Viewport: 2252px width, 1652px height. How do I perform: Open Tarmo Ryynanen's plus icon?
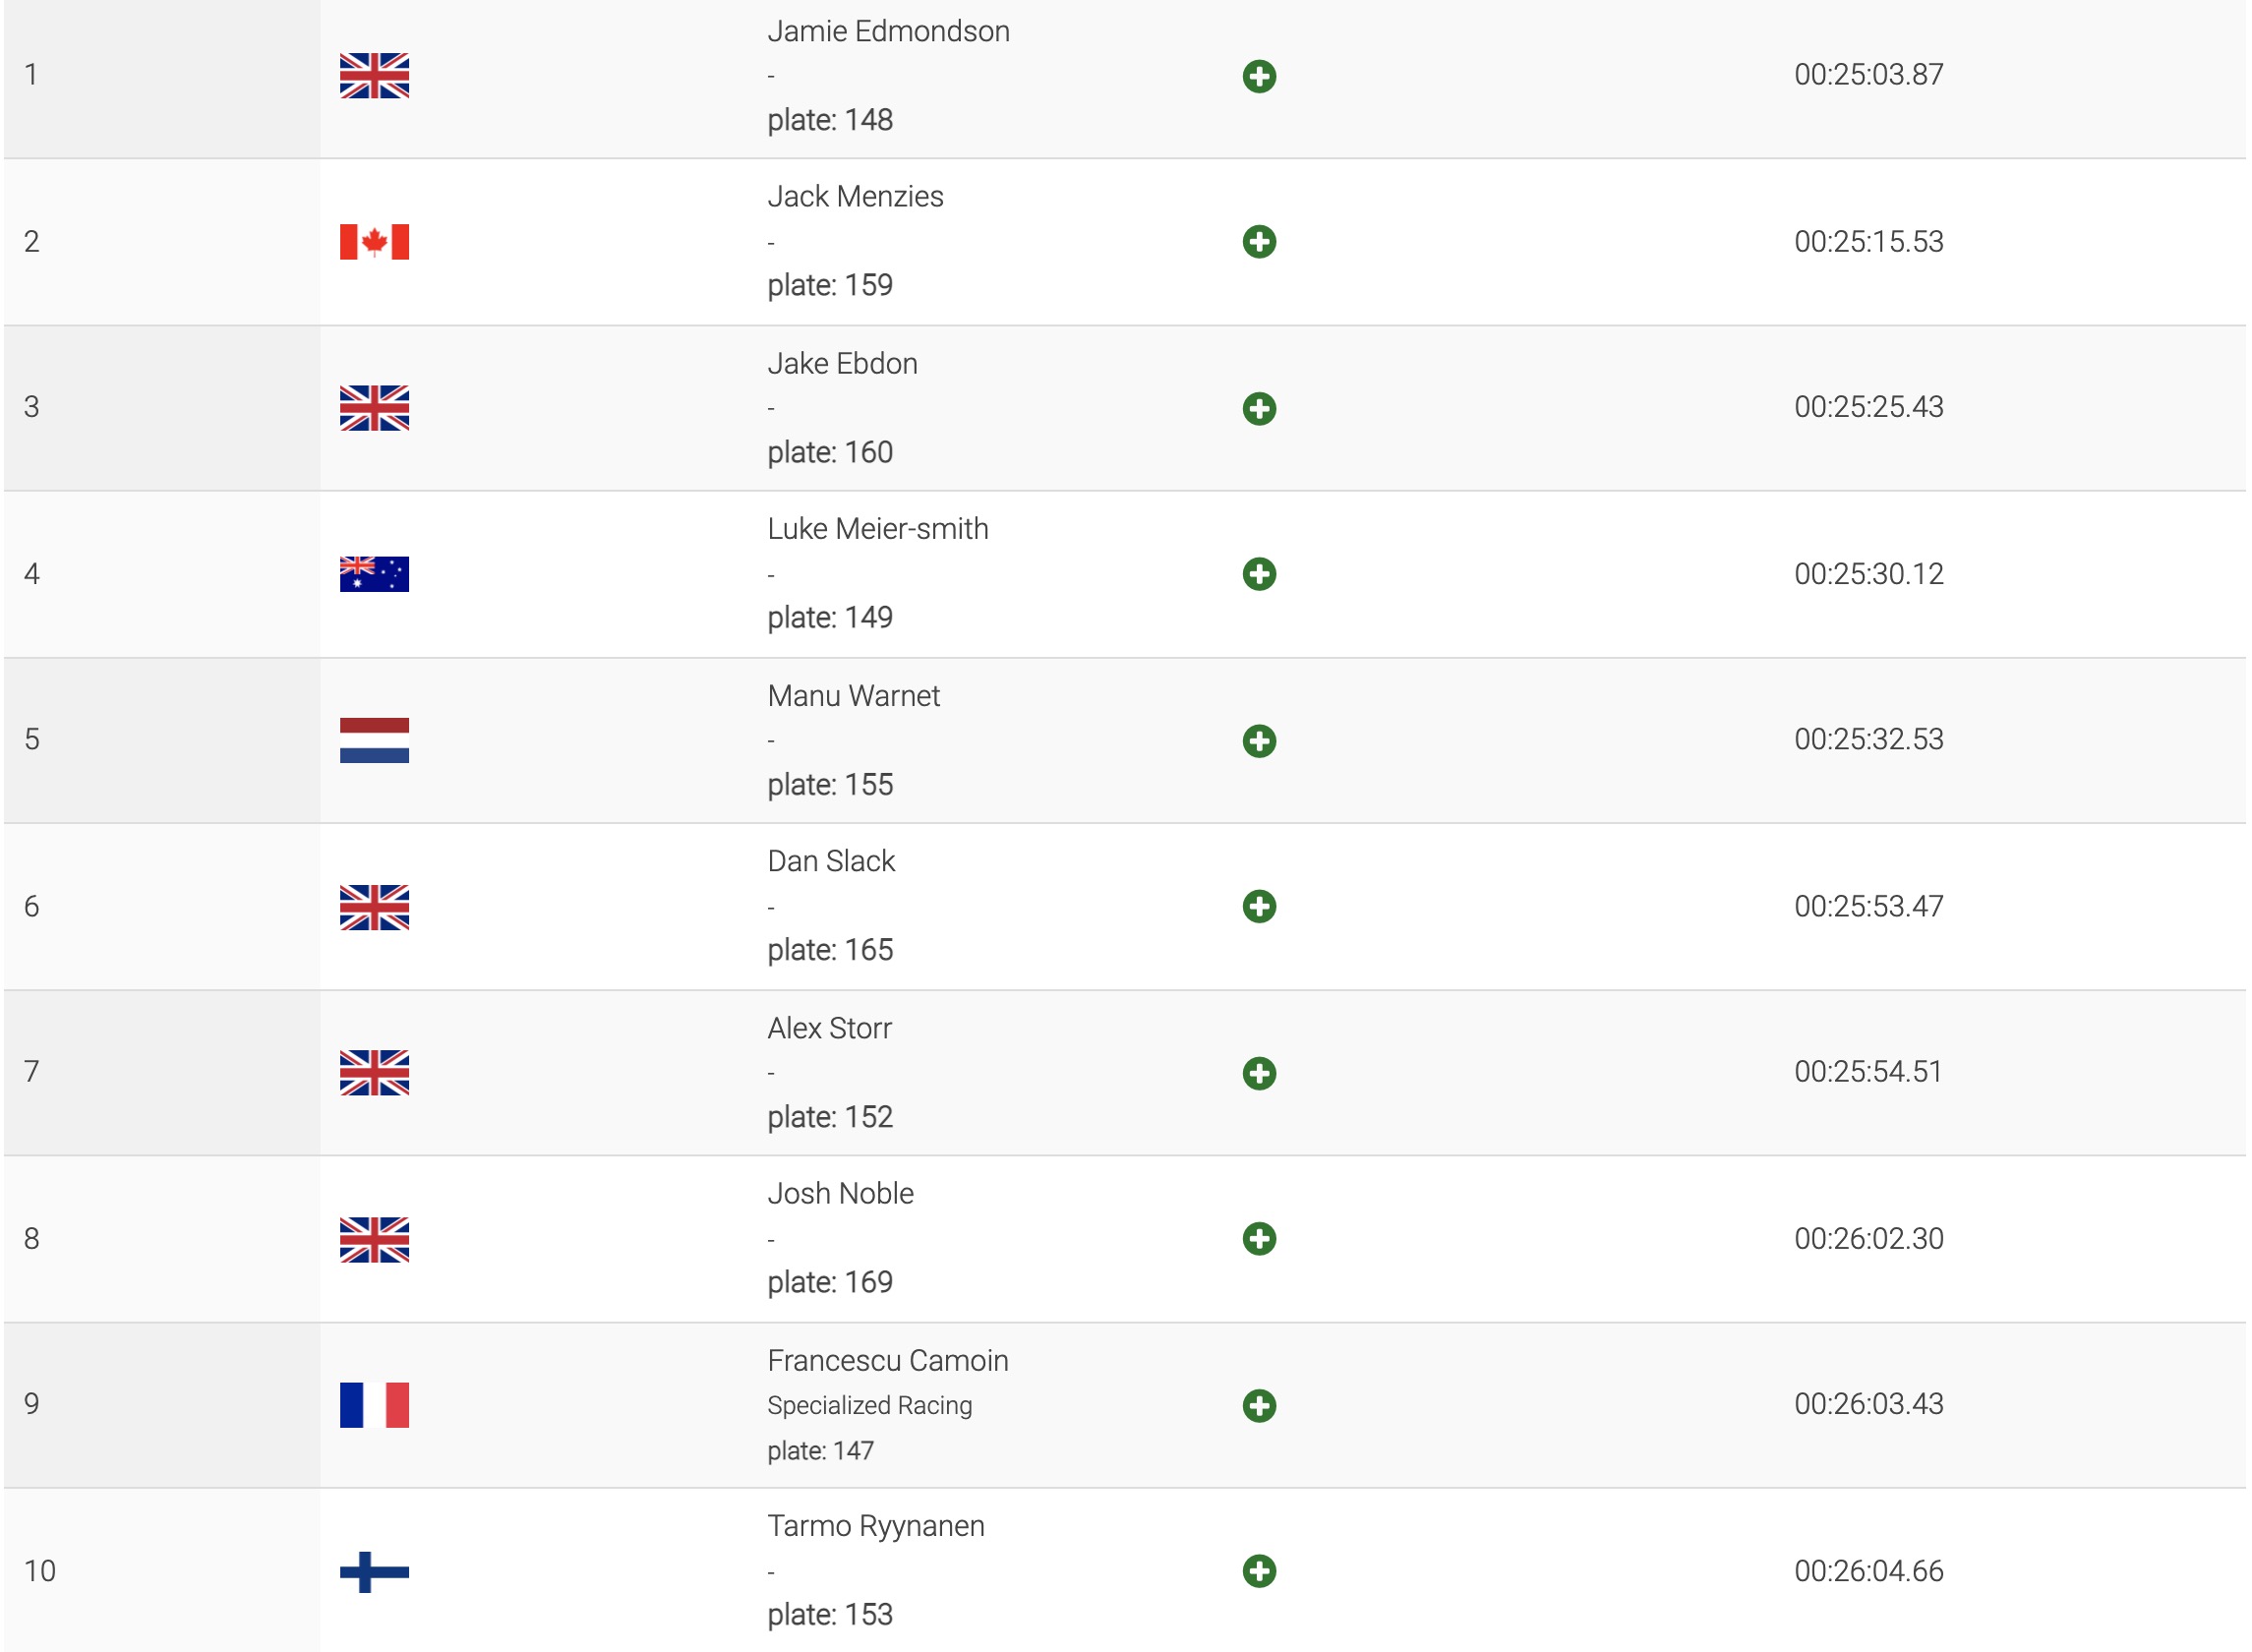(1259, 1571)
